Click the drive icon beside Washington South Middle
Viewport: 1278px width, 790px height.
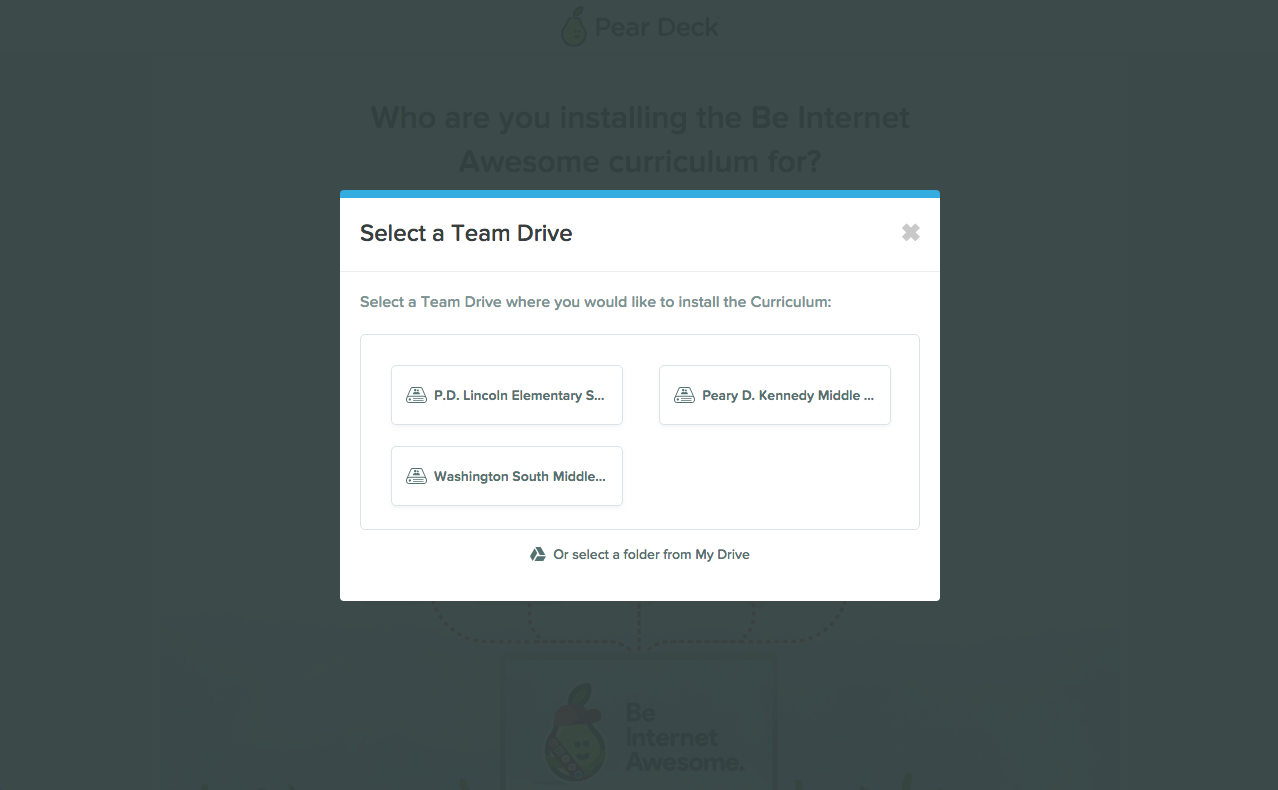pos(416,476)
